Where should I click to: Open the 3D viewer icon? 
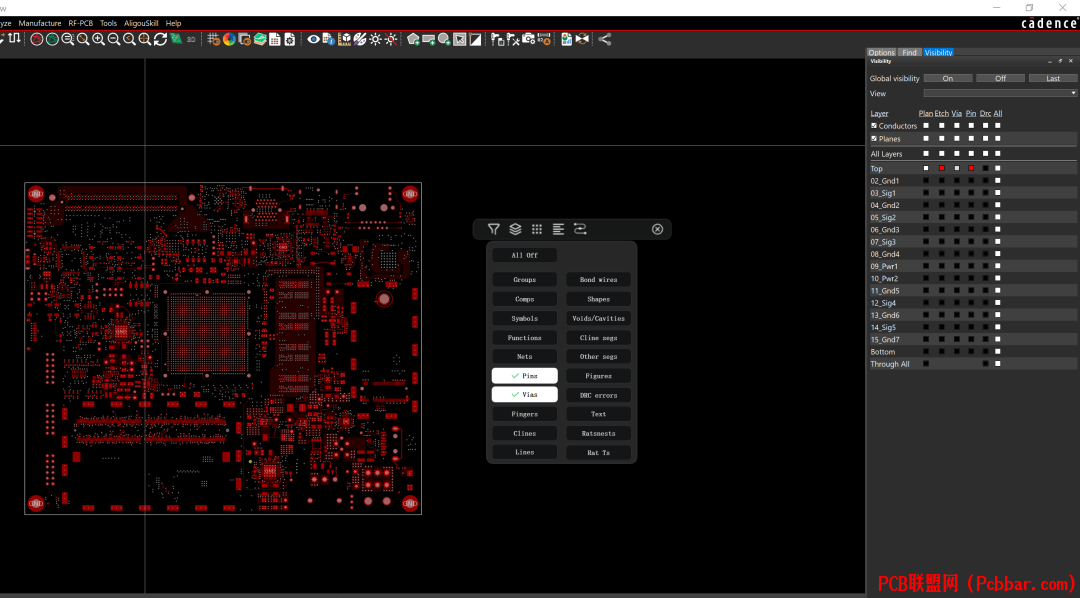191,39
